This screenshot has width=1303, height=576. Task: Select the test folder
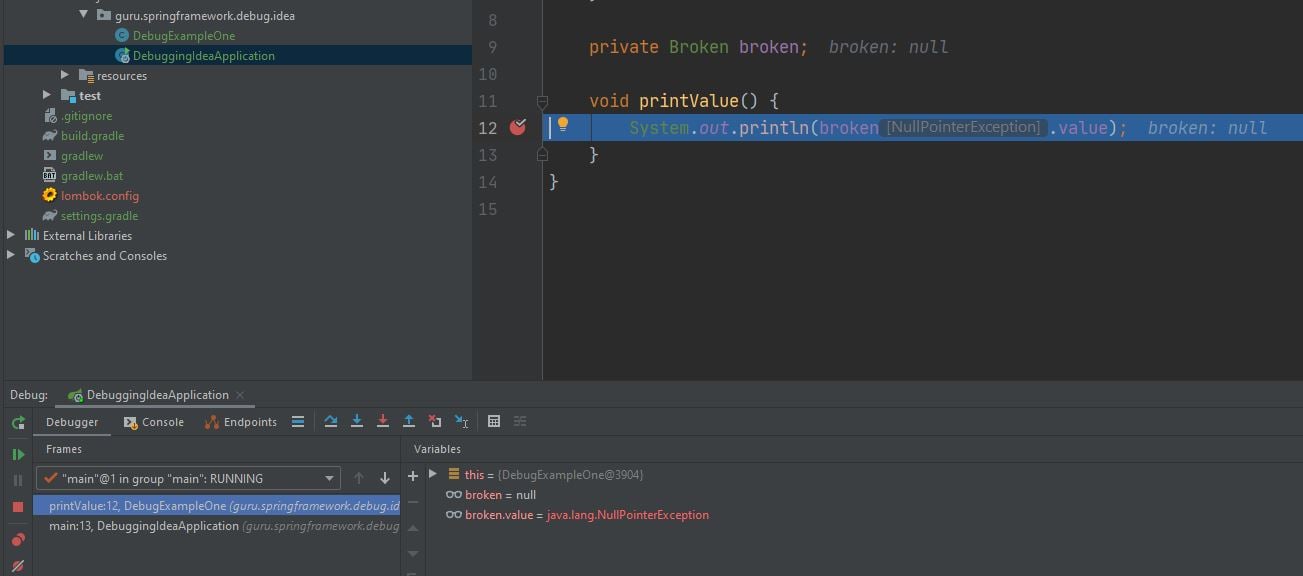pos(89,96)
